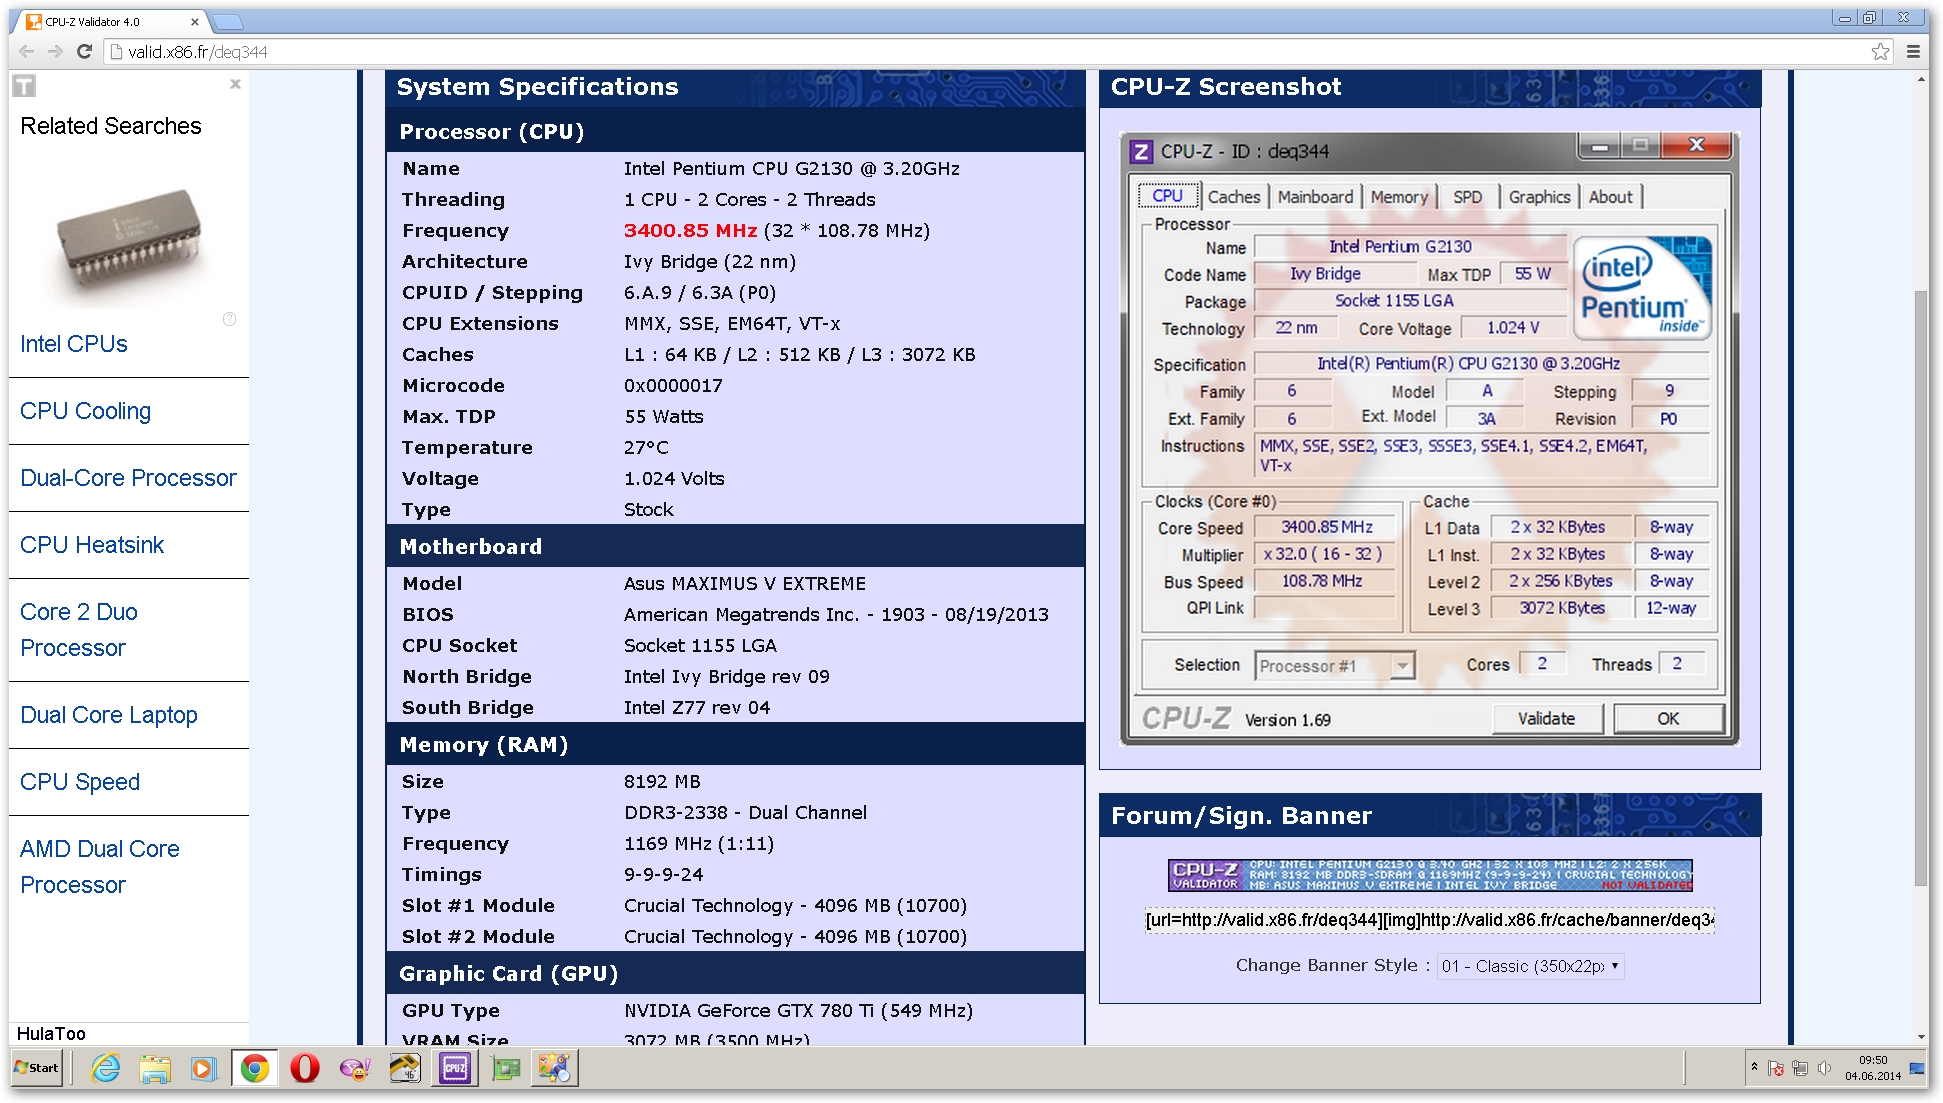1943x1103 pixels.
Task: Open Yahoo Messenger taskbar icon
Action: click(355, 1069)
